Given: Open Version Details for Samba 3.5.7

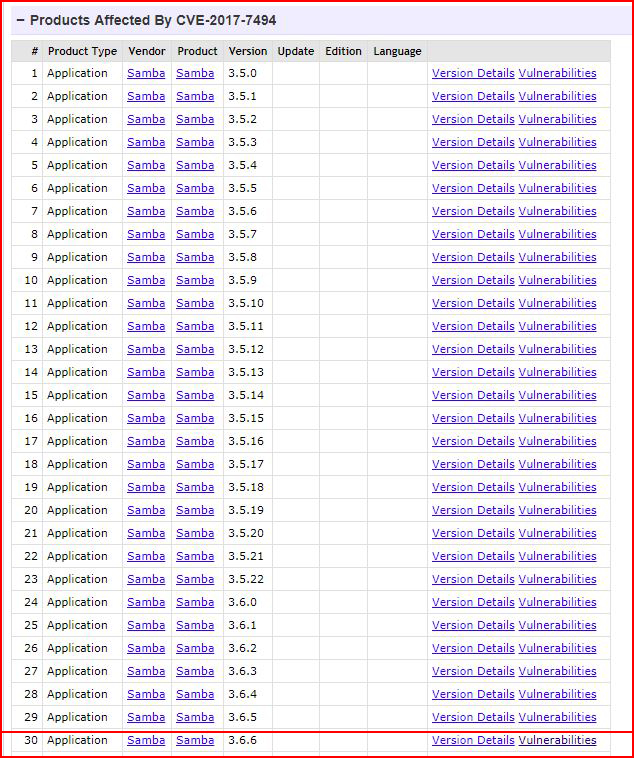Looking at the screenshot, I should pyautogui.click(x=473, y=234).
